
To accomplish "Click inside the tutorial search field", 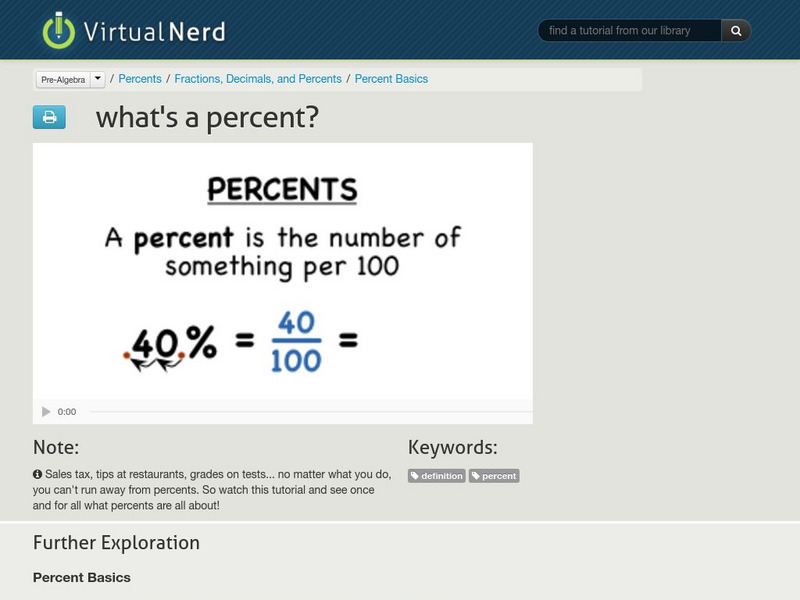I will tap(625, 30).
